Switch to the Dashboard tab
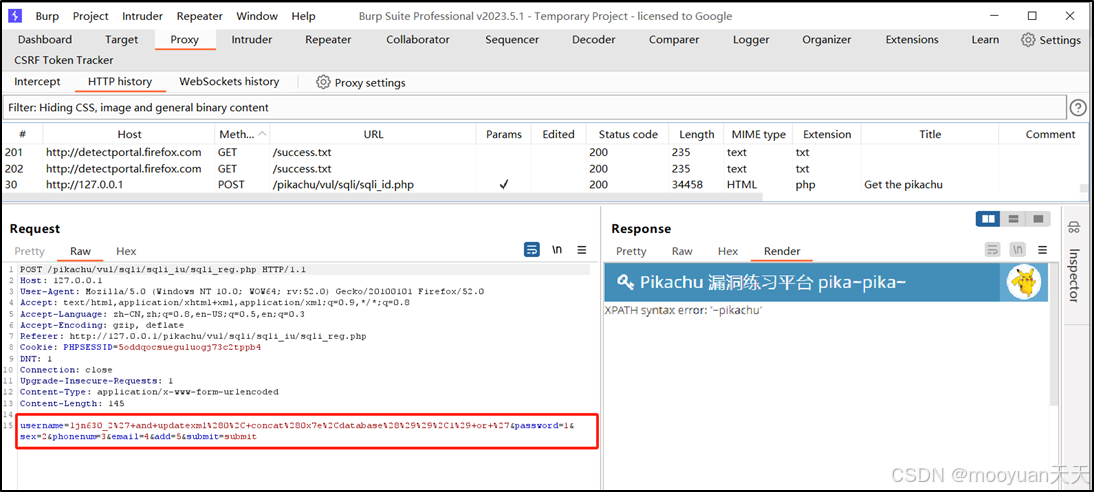The height and width of the screenshot is (492, 1094). [45, 40]
